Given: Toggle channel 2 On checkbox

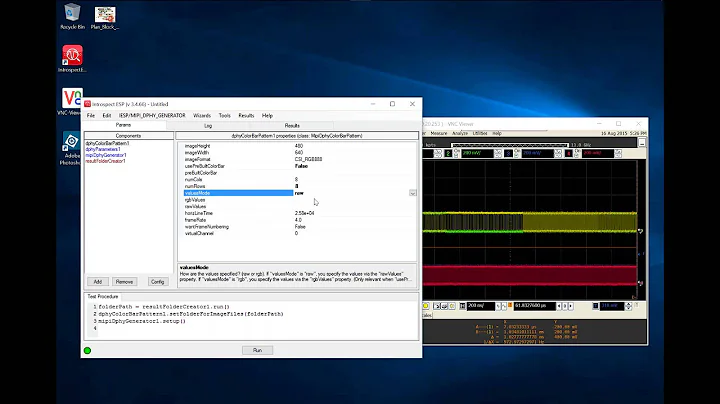Looking at the screenshot, I should [456, 156].
